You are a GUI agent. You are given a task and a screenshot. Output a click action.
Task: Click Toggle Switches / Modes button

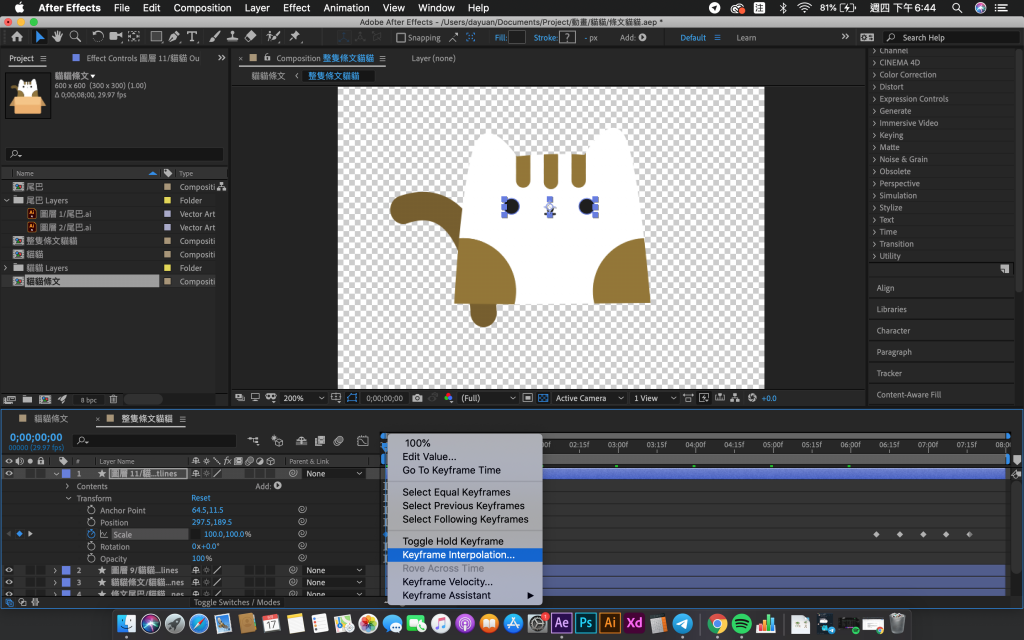coord(237,603)
